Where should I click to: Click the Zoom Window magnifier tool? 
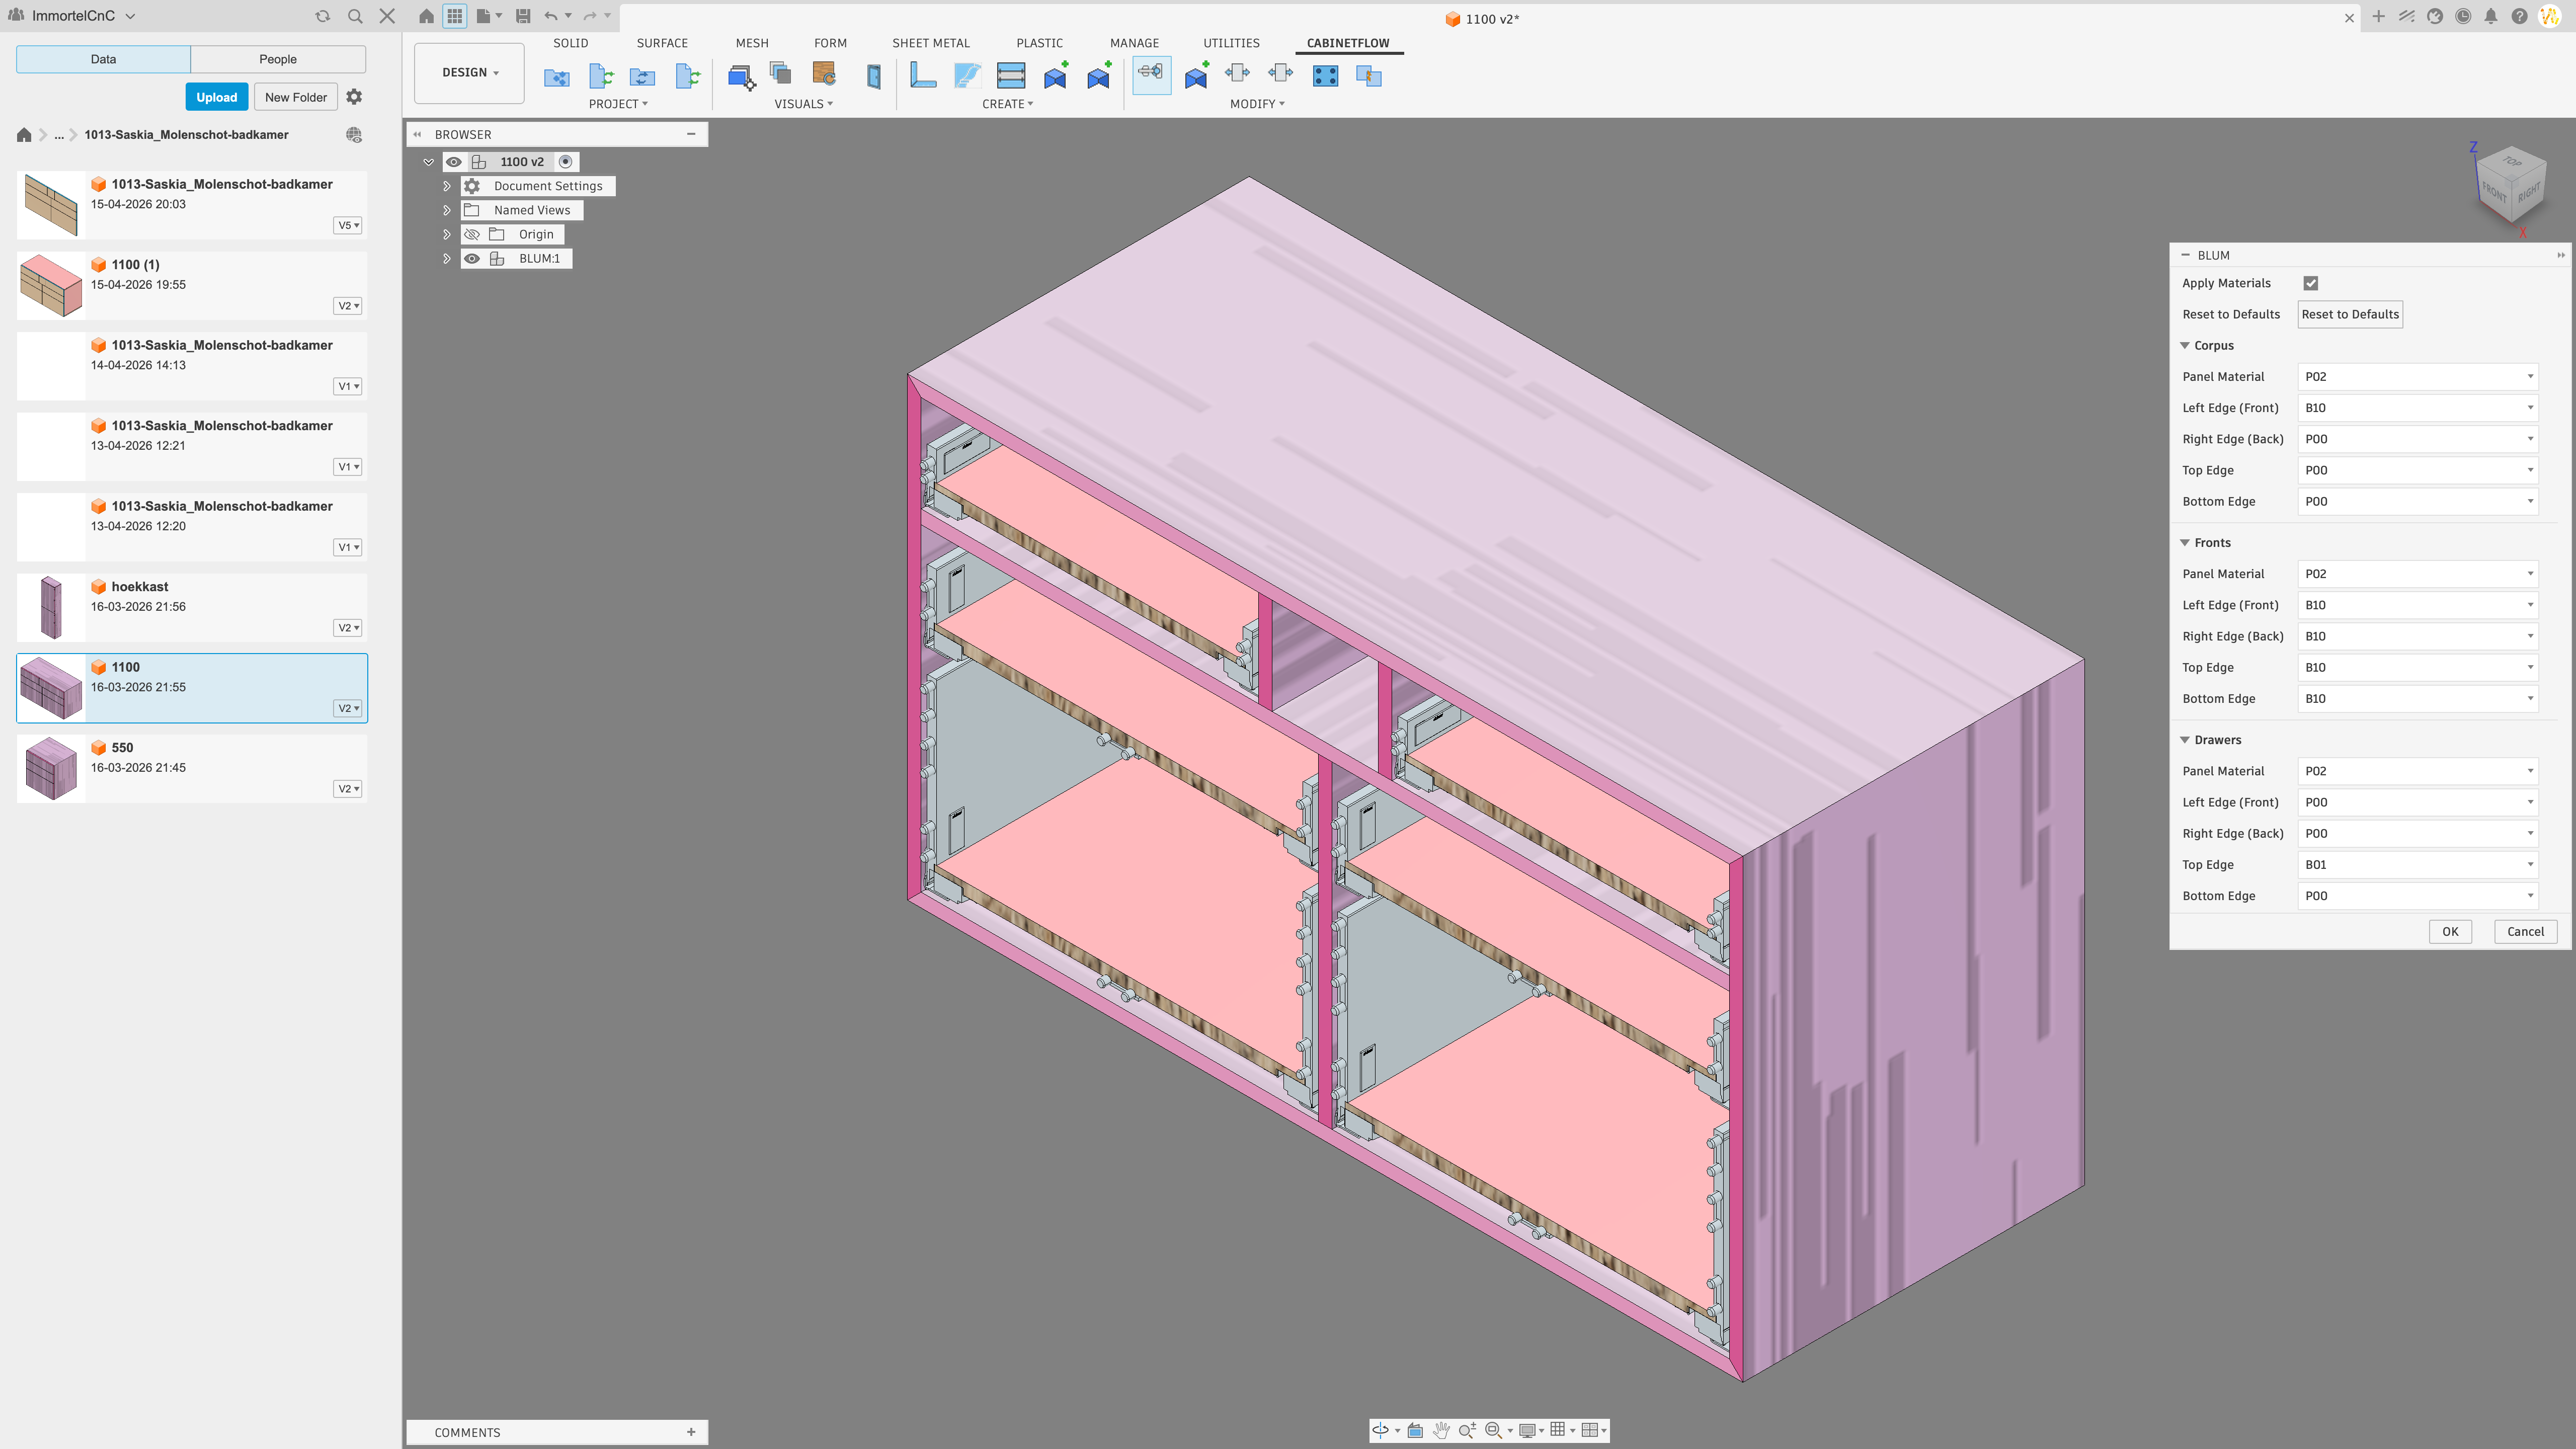[x=1493, y=1430]
